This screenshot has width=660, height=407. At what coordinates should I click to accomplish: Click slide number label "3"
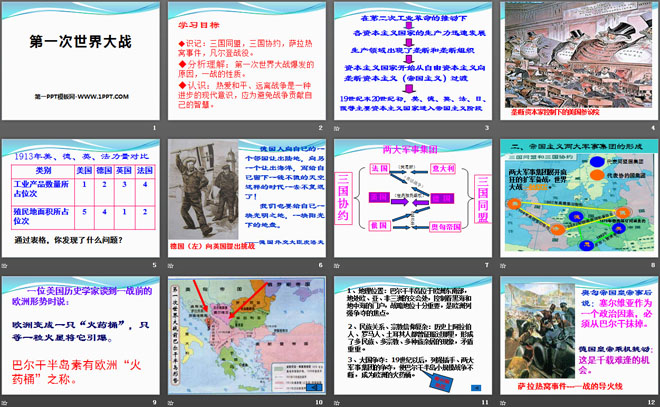pos(487,128)
